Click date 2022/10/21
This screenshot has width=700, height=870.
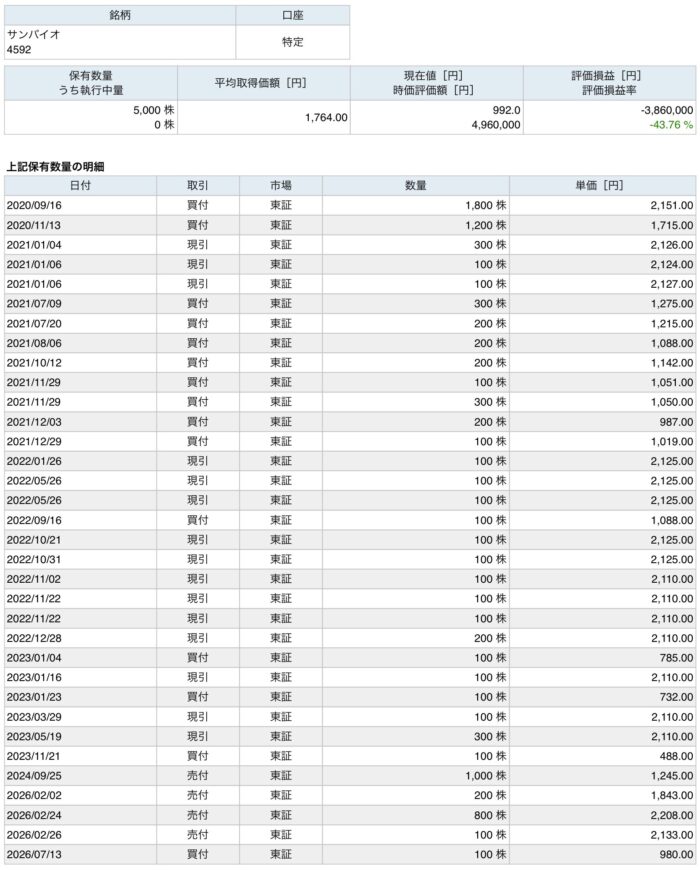click(x=34, y=540)
